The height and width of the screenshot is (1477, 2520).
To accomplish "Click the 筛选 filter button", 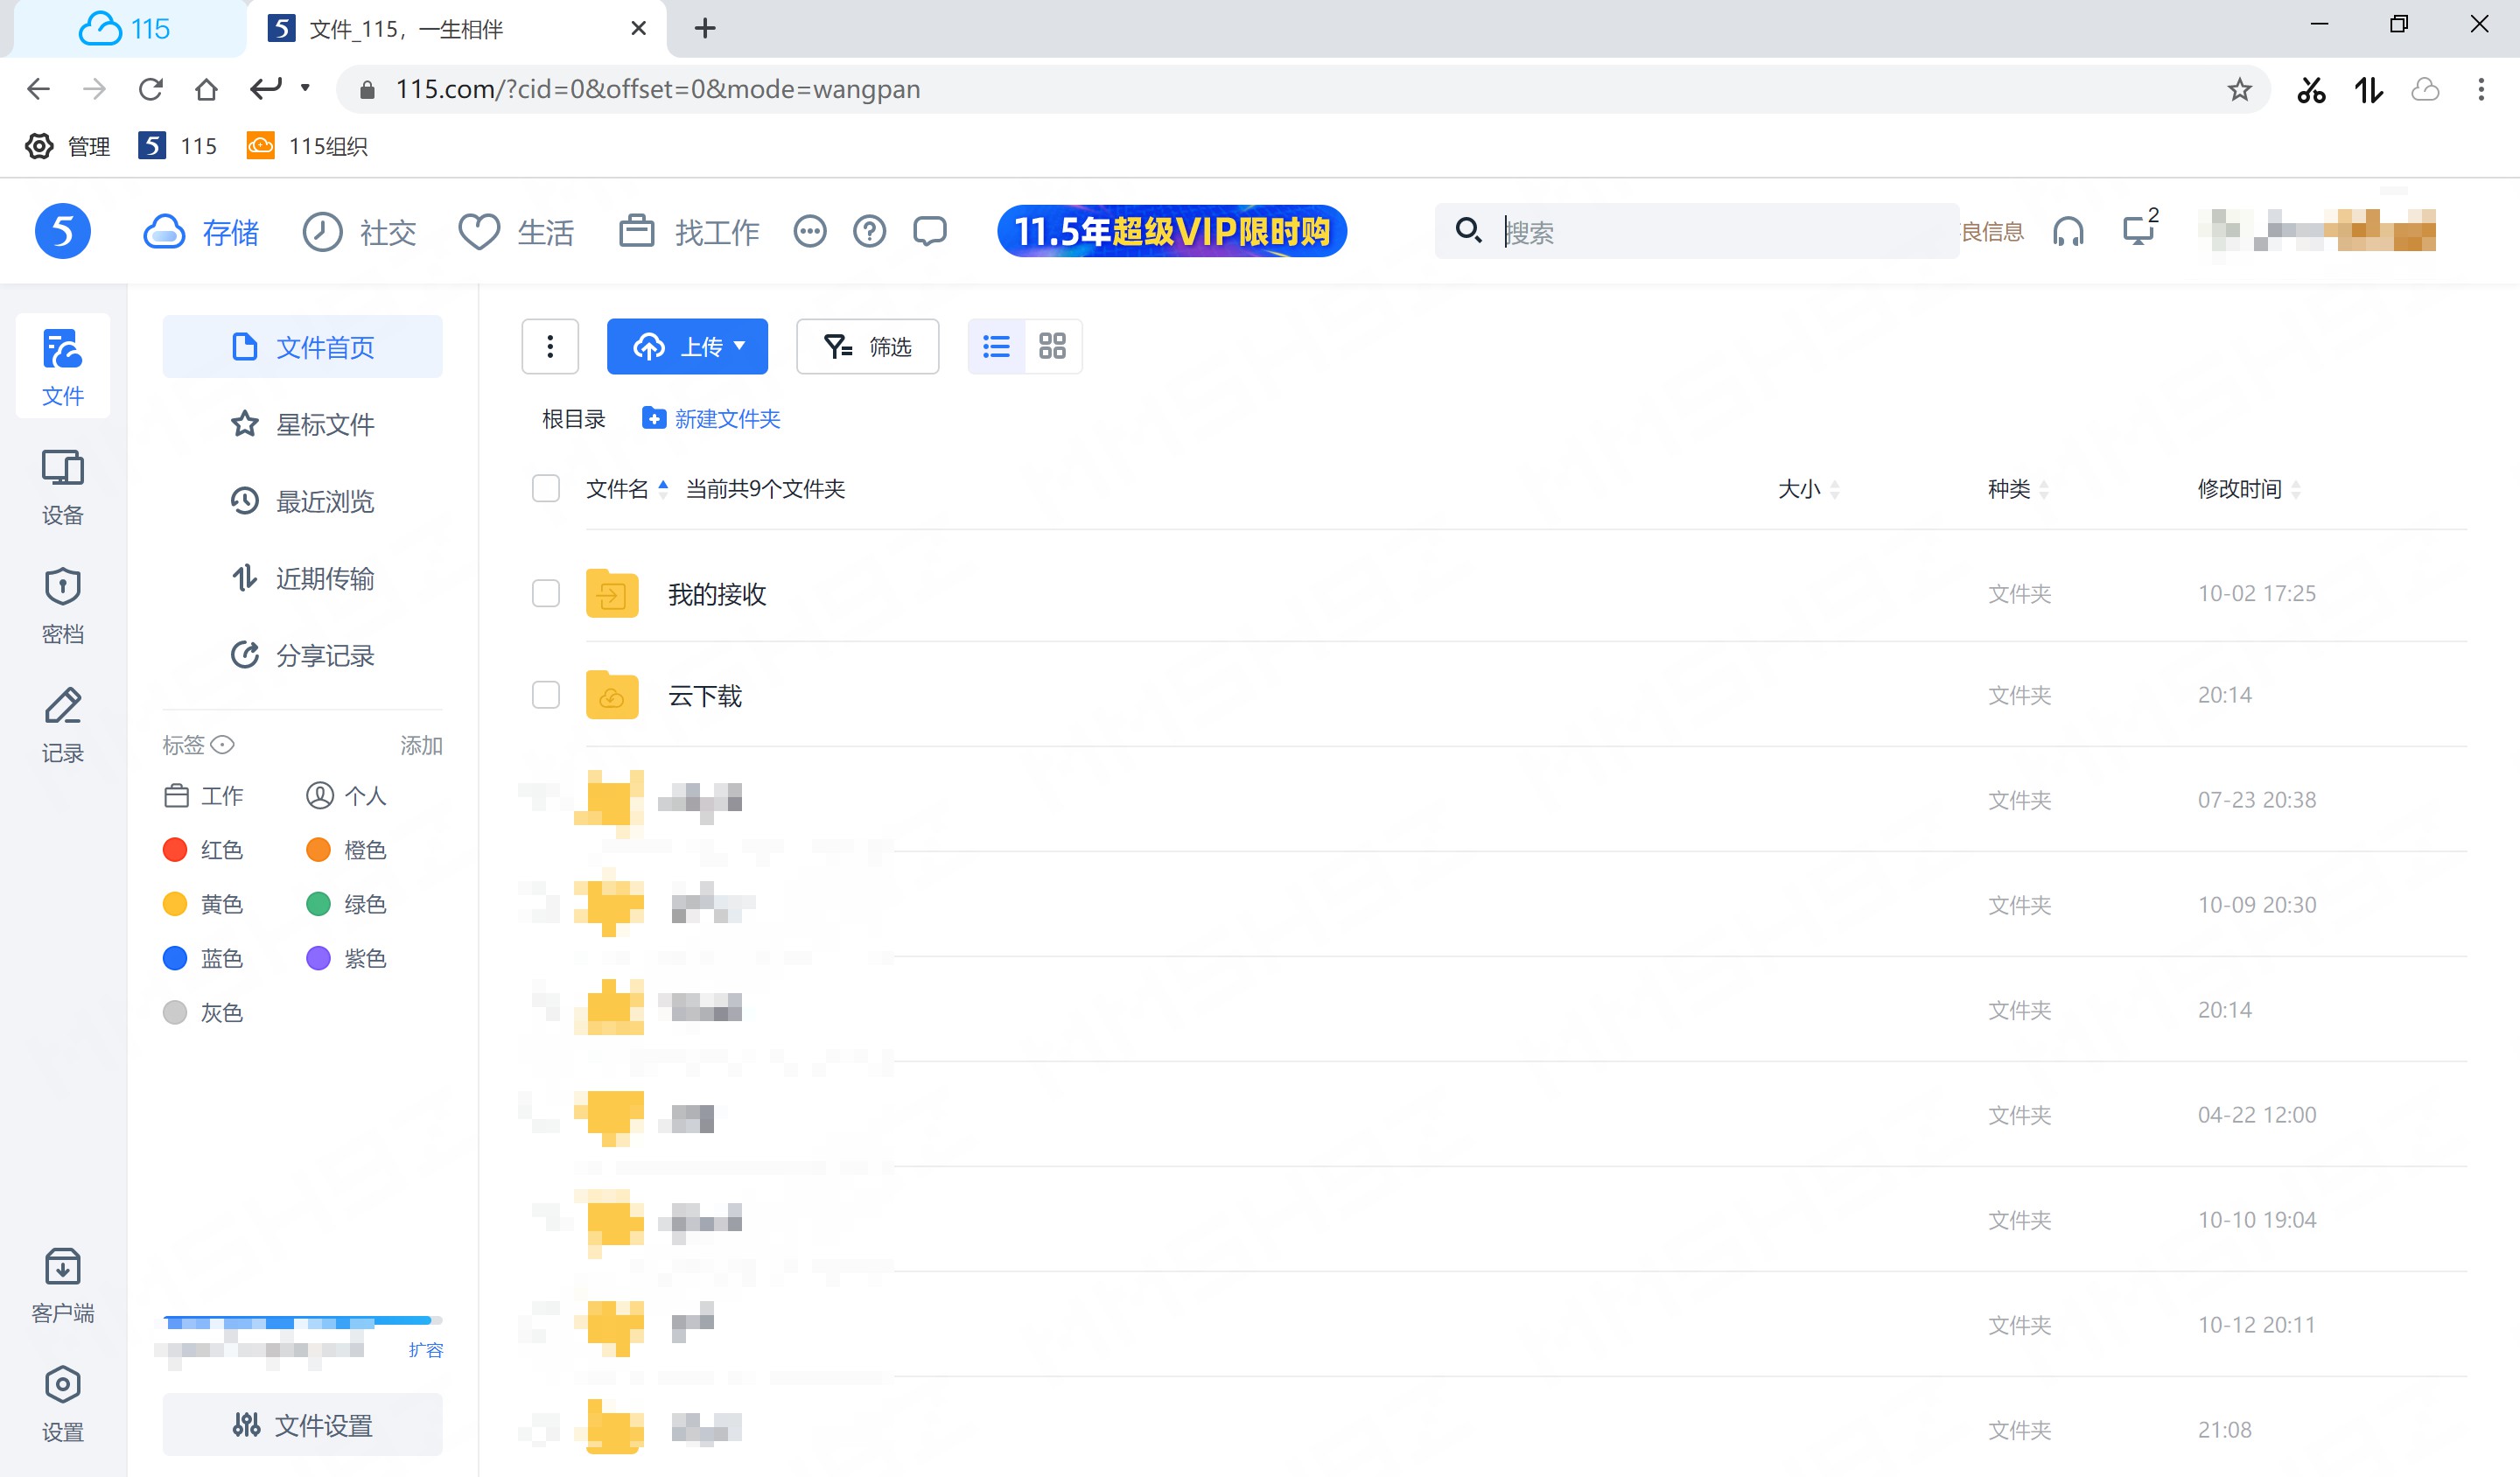I will coord(867,346).
